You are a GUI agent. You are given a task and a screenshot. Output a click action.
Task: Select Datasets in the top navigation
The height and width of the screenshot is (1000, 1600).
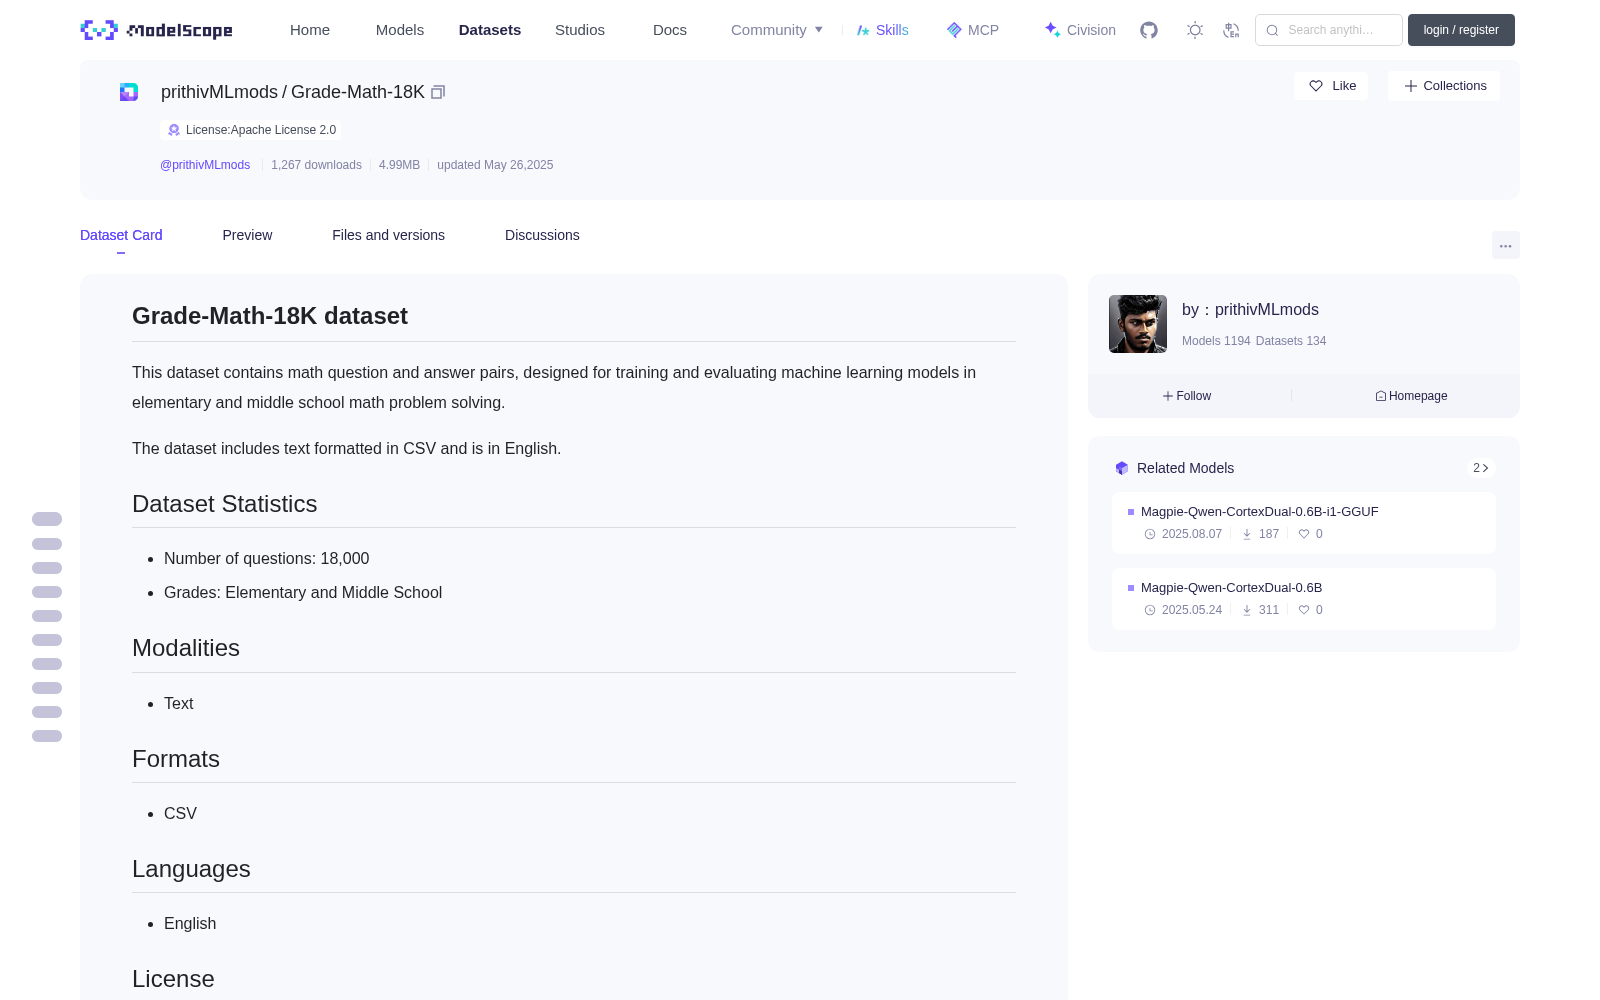tap(490, 30)
